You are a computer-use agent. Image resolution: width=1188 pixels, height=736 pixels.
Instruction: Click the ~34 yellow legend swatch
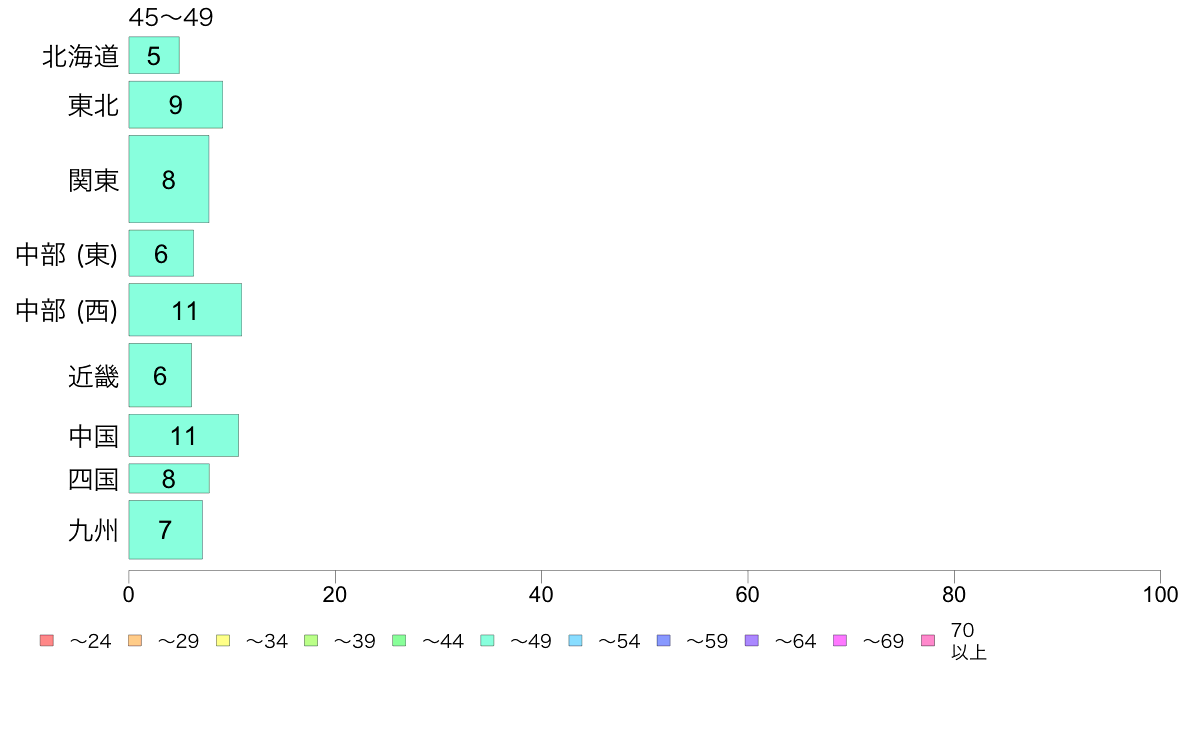click(x=223, y=640)
